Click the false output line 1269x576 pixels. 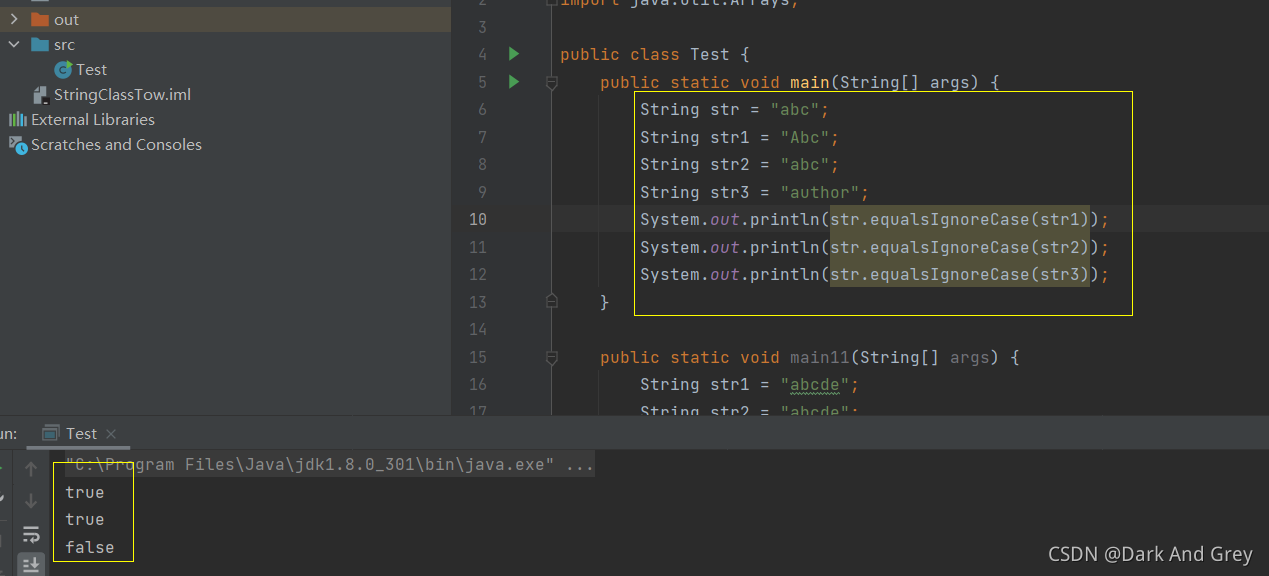90,547
